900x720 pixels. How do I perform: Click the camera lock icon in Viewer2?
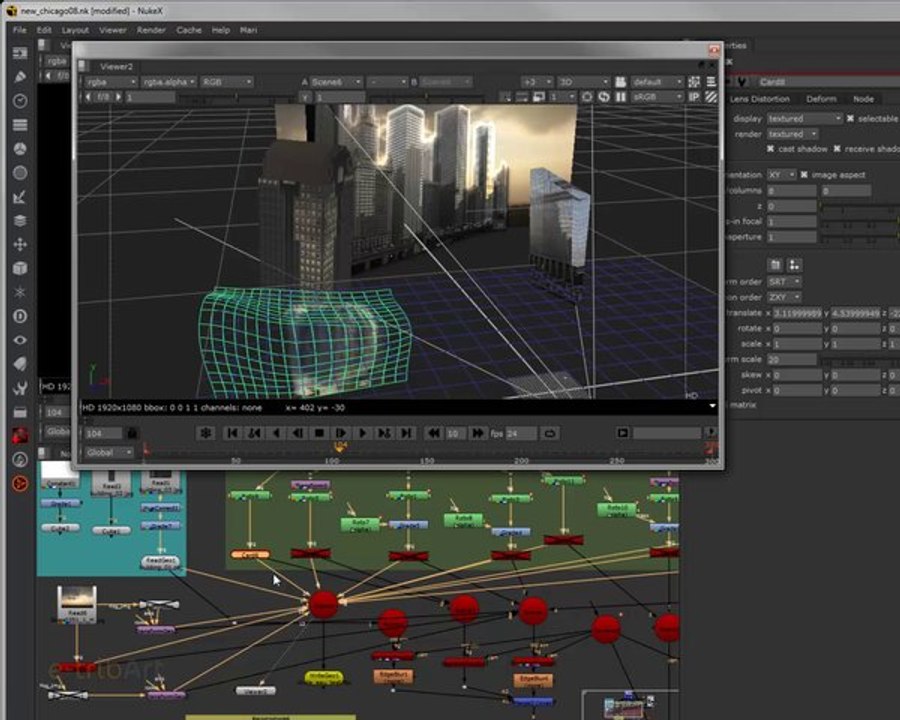coord(620,82)
